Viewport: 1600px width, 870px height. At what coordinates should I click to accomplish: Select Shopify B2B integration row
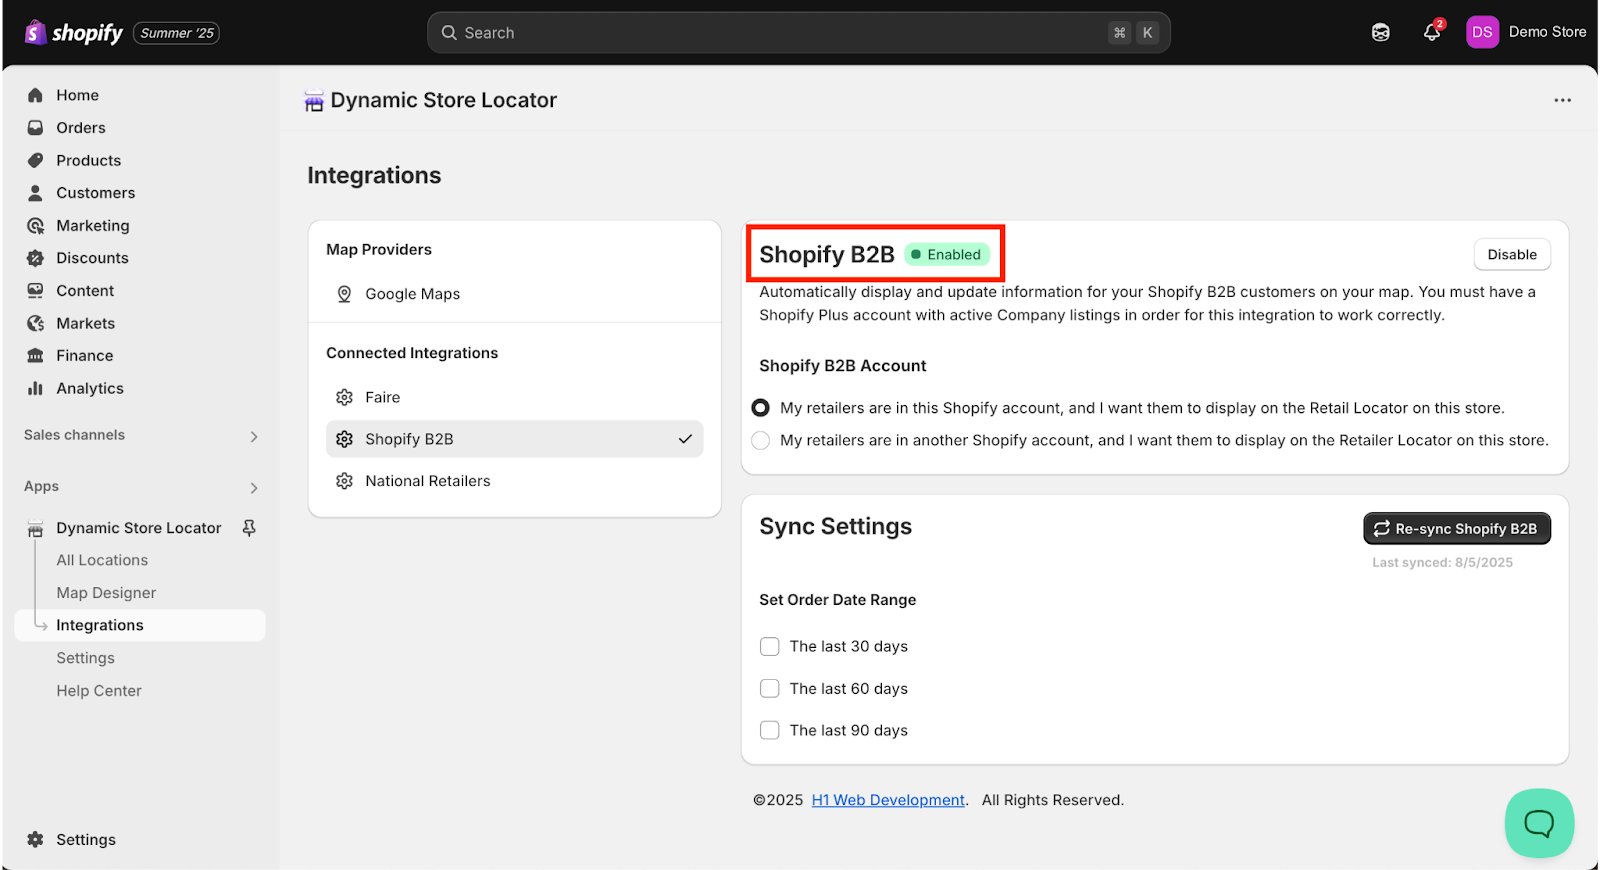coord(514,439)
